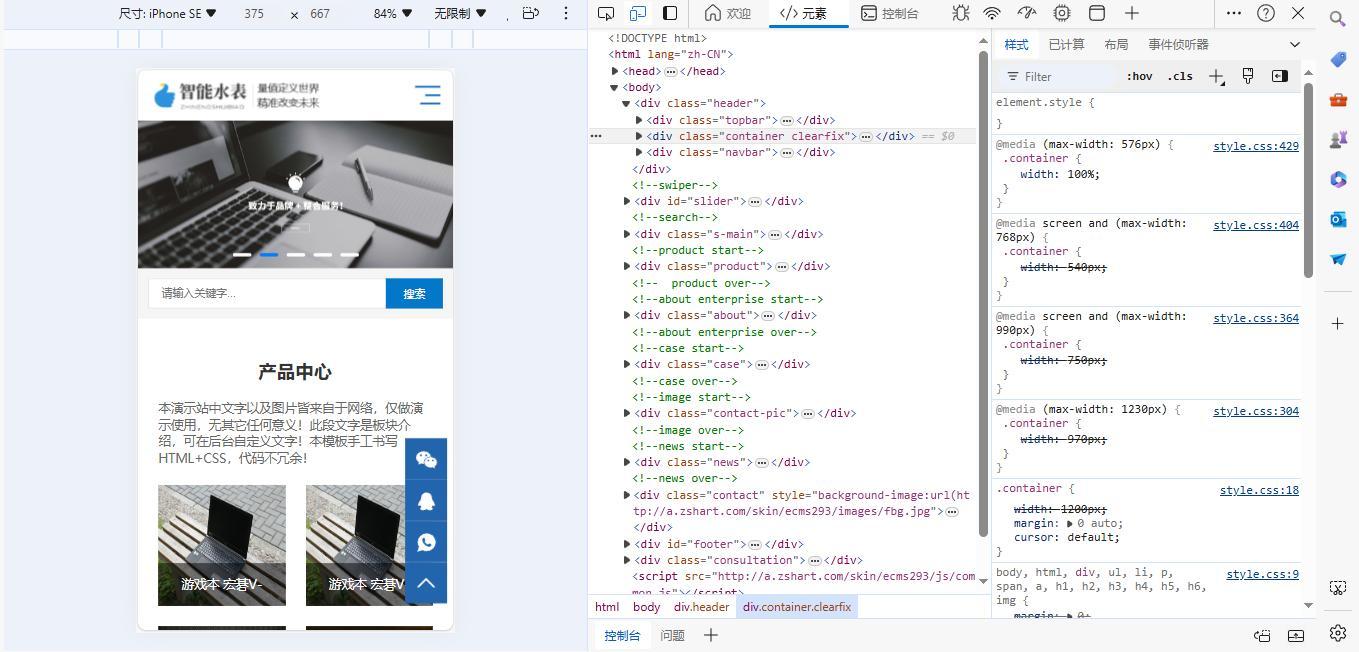The height and width of the screenshot is (652, 1359).
Task: Click html in the breadcrumb bar
Action: click(x=607, y=607)
